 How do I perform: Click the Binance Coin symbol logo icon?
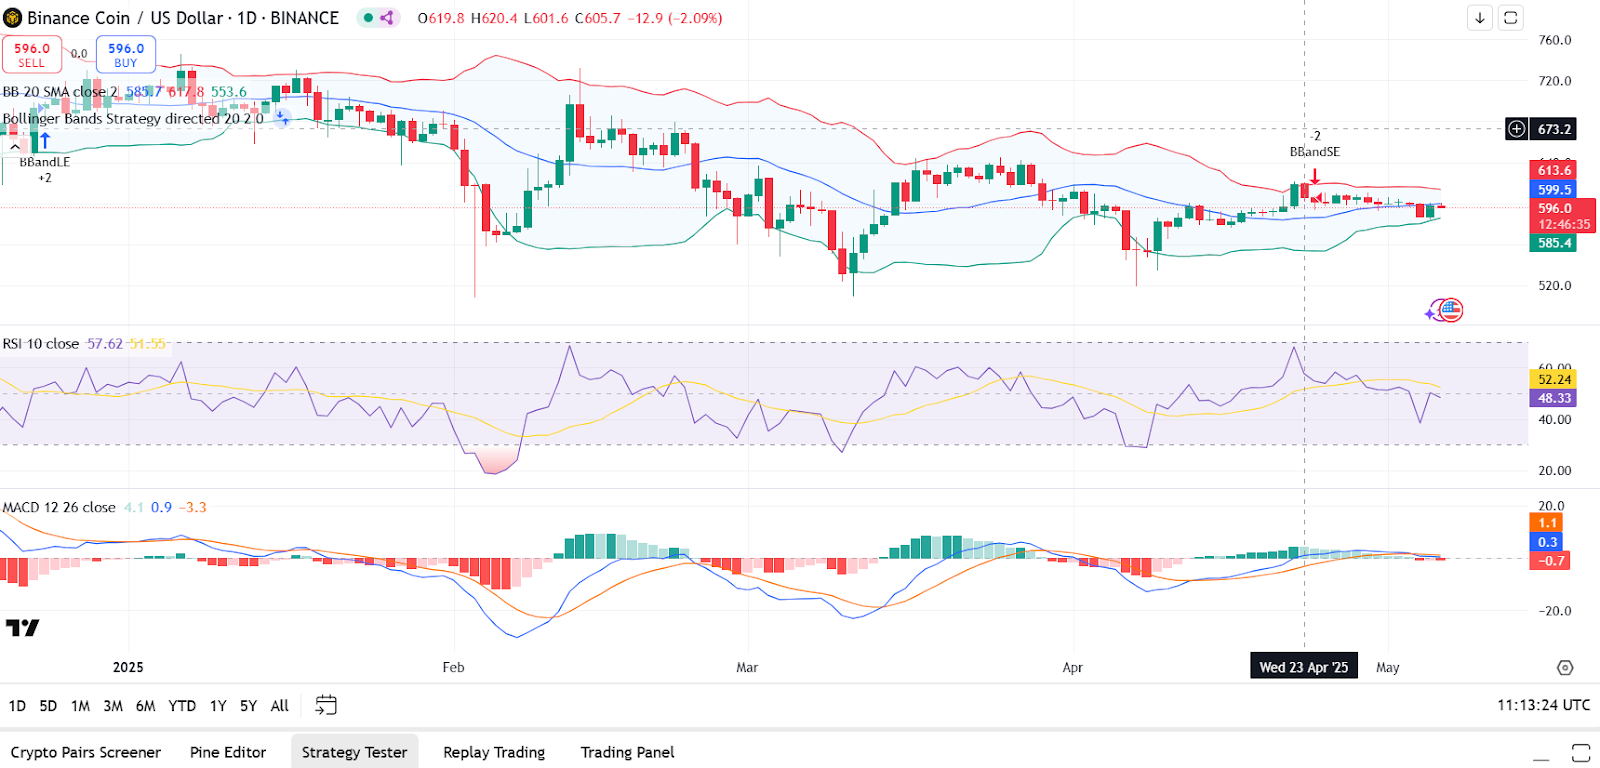pos(13,18)
